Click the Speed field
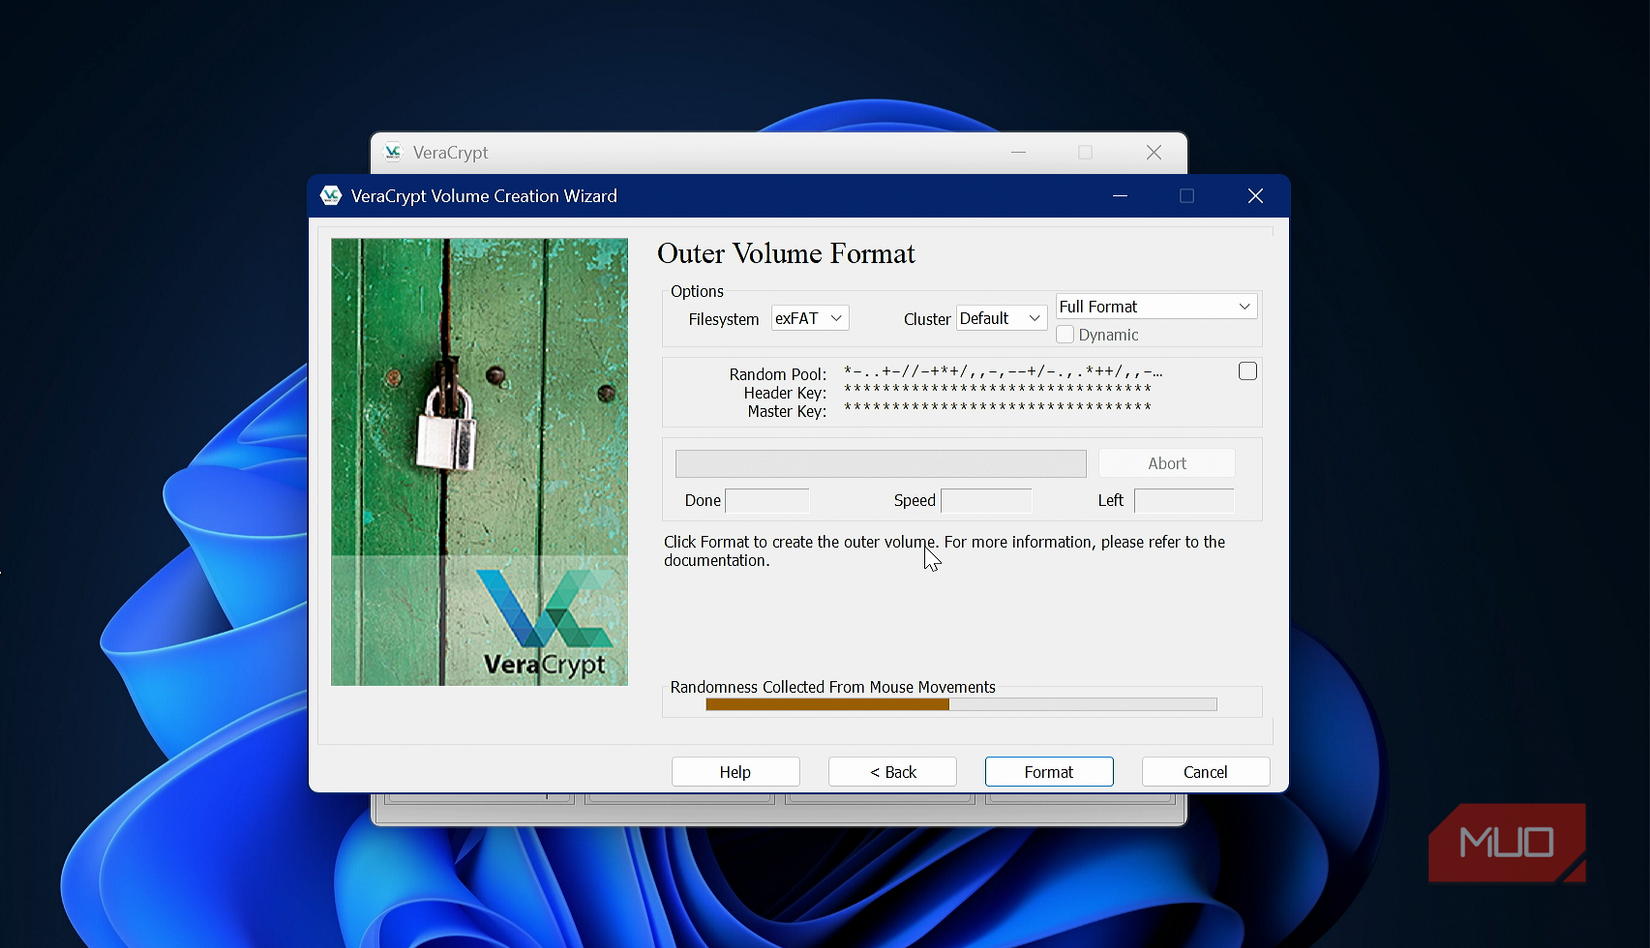Viewport: 1650px width, 948px height. coord(985,500)
